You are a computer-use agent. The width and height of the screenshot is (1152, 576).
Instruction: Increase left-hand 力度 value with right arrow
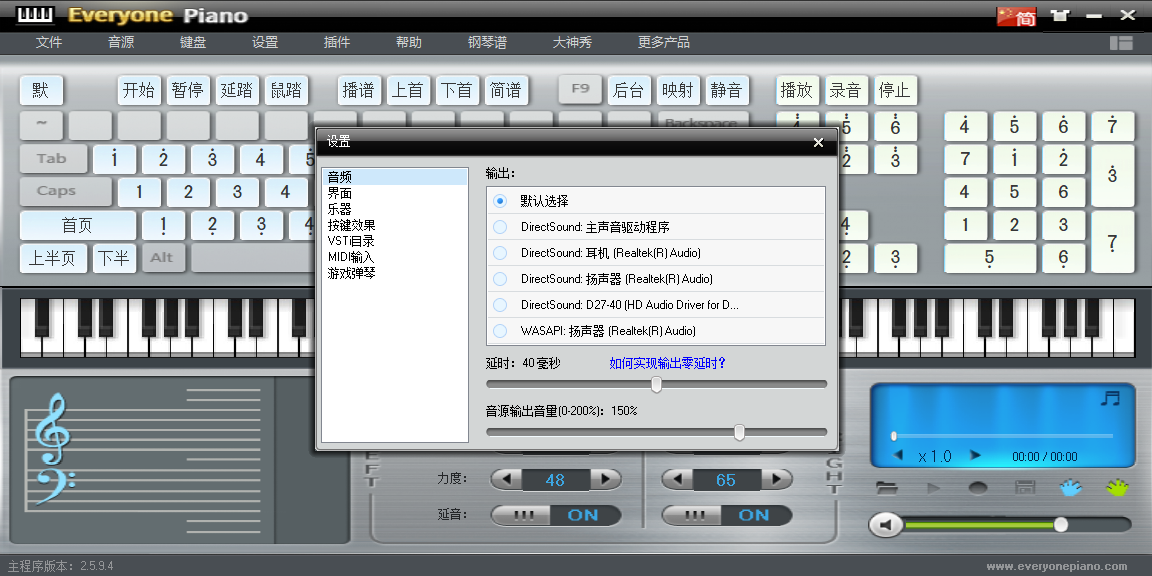coord(604,480)
